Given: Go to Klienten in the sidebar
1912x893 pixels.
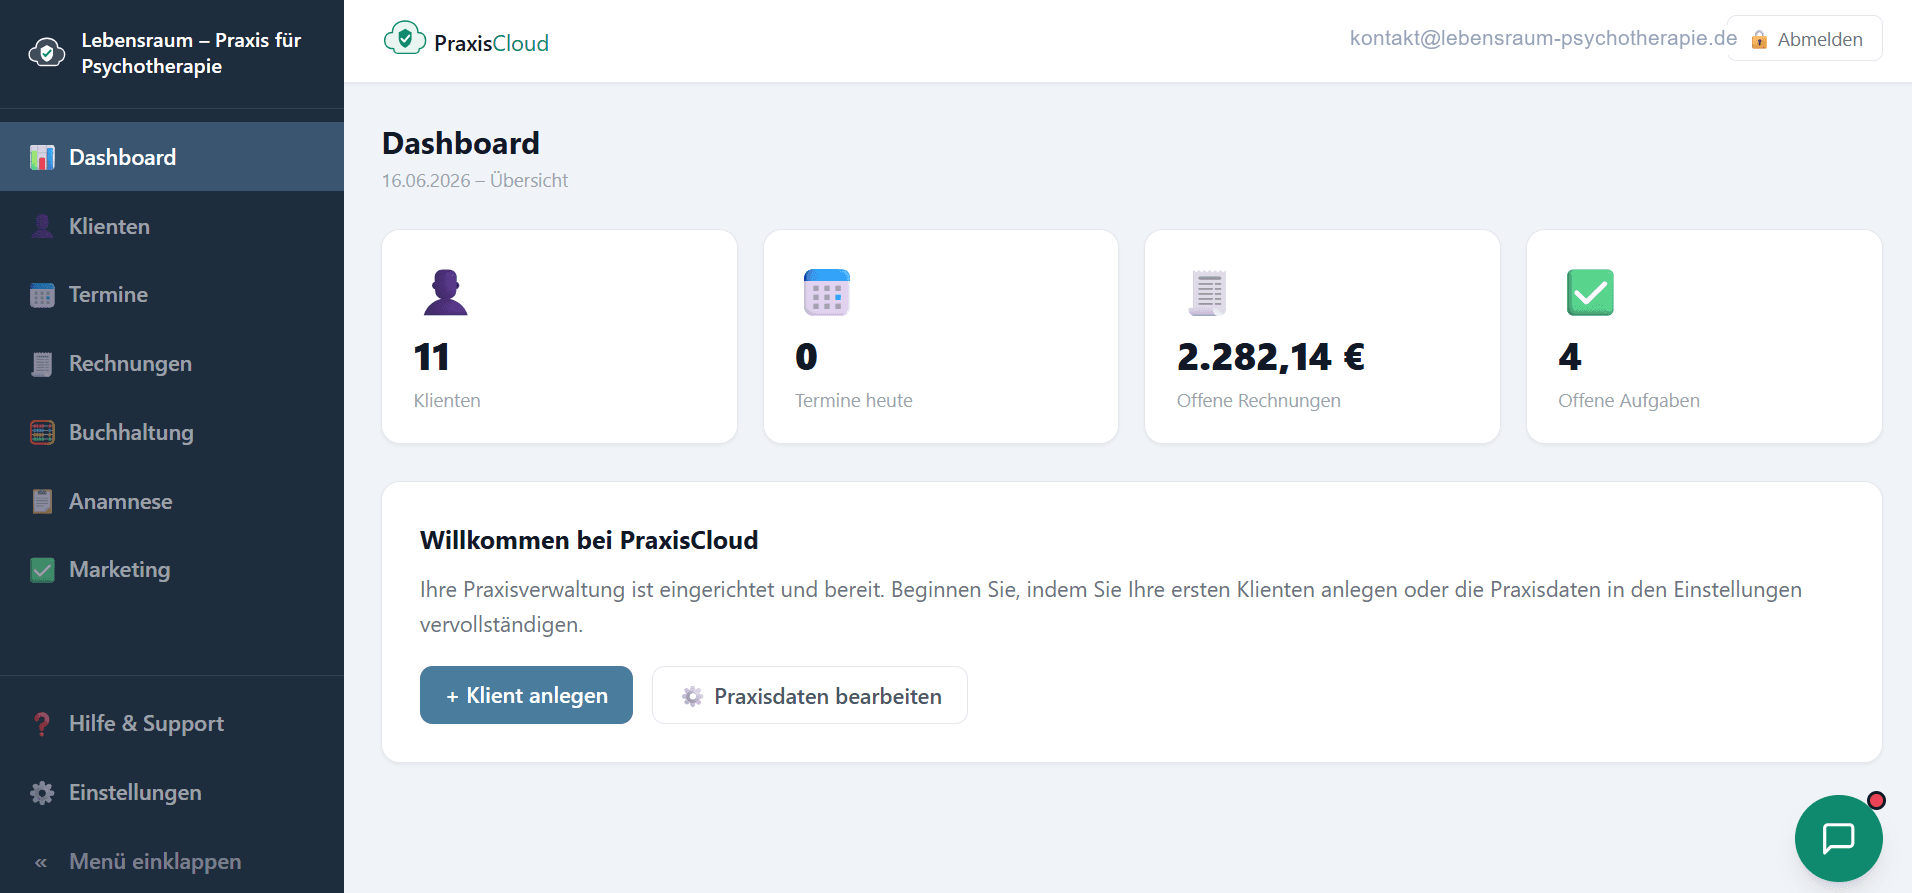Looking at the screenshot, I should (172, 226).
